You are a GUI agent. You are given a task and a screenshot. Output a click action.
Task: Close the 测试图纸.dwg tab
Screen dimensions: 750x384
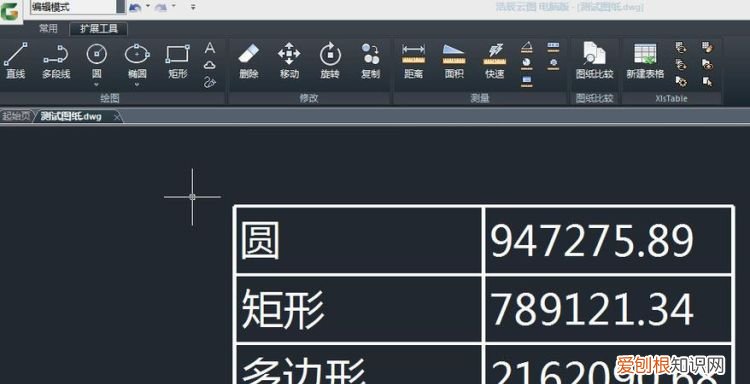tap(117, 117)
